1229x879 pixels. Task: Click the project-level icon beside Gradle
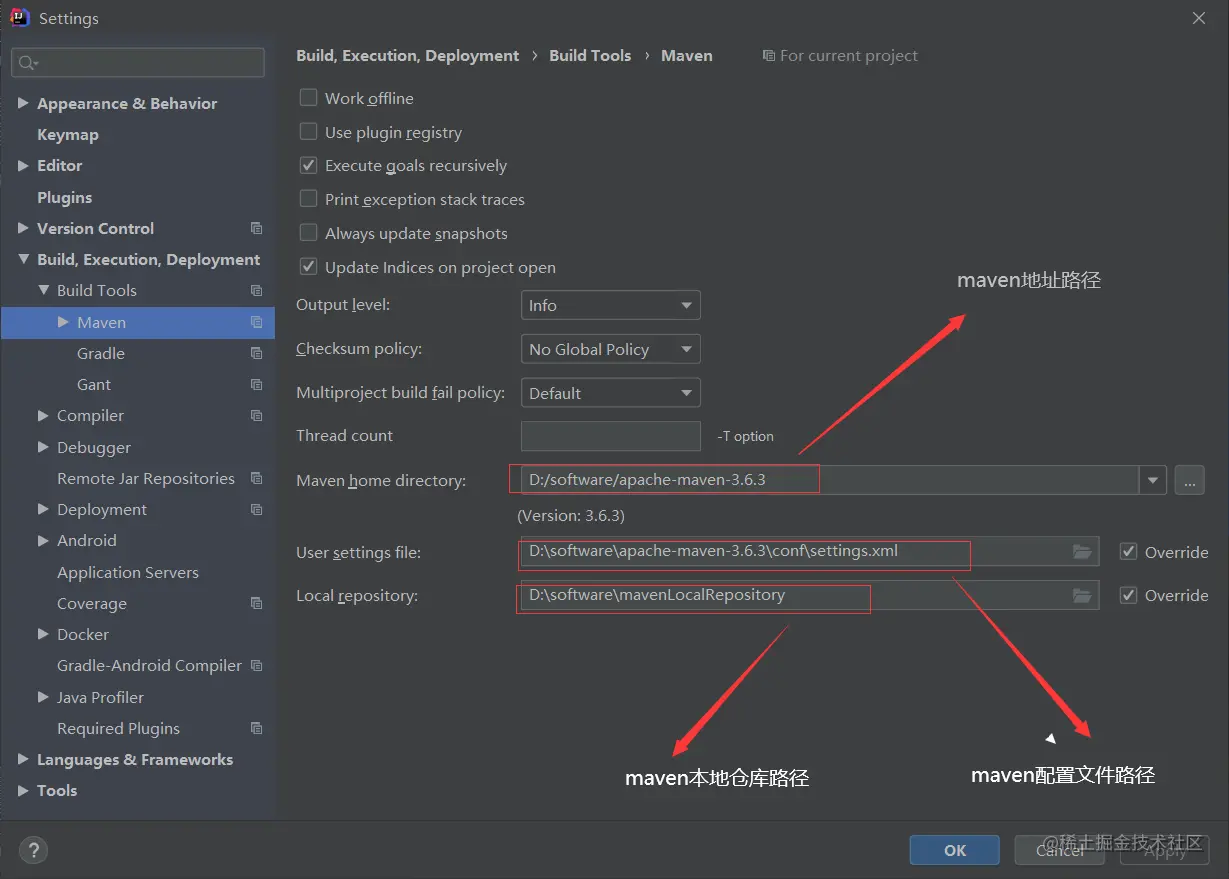pos(257,353)
